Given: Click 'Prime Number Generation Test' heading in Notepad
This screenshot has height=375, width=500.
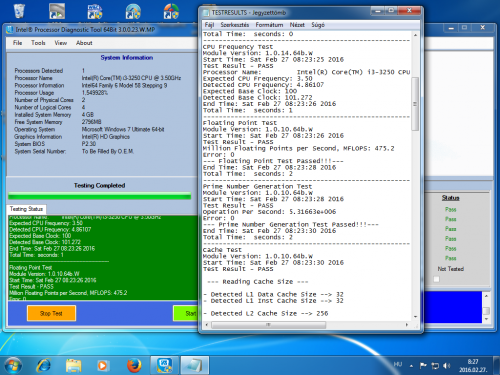Looking at the screenshot, I should pos(257,187).
